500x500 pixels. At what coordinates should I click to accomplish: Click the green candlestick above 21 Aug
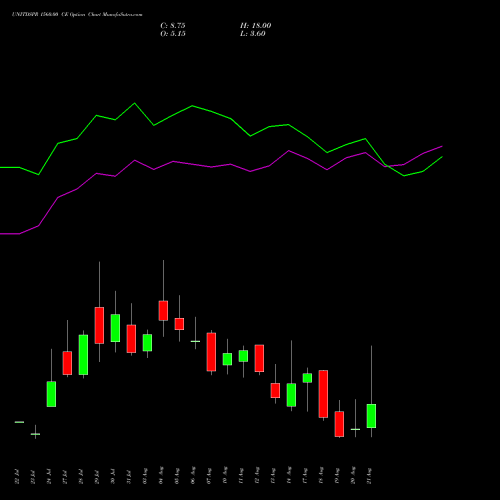371,416
